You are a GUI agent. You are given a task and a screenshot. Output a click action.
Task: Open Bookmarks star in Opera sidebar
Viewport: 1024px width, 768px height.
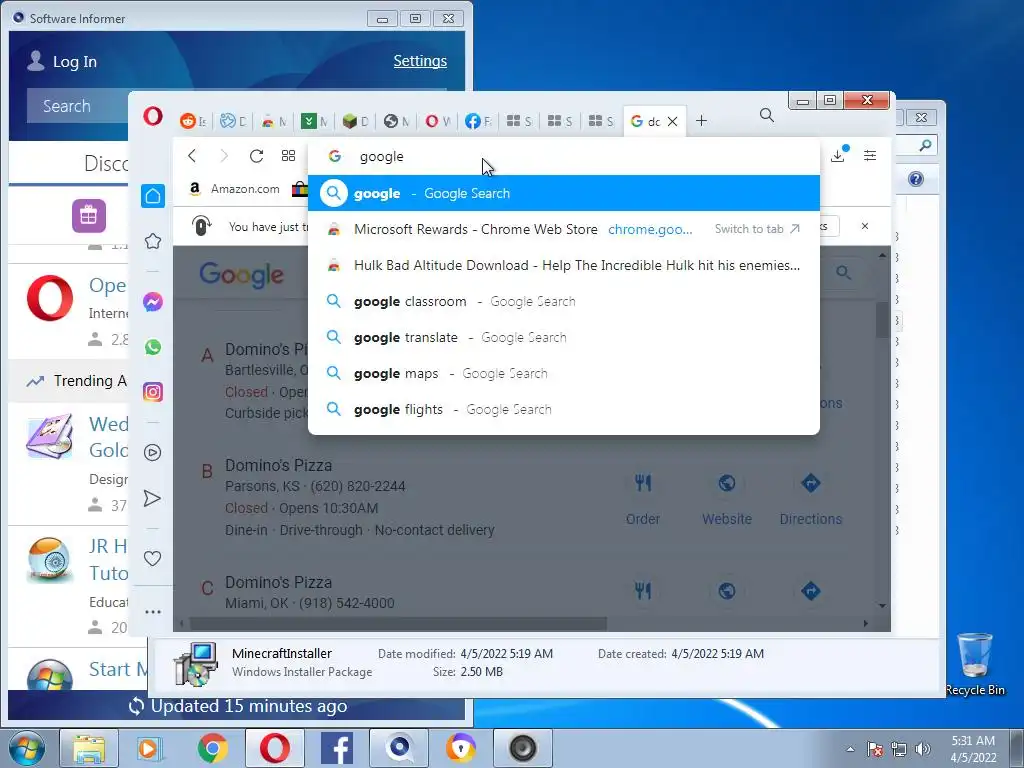pyautogui.click(x=153, y=241)
